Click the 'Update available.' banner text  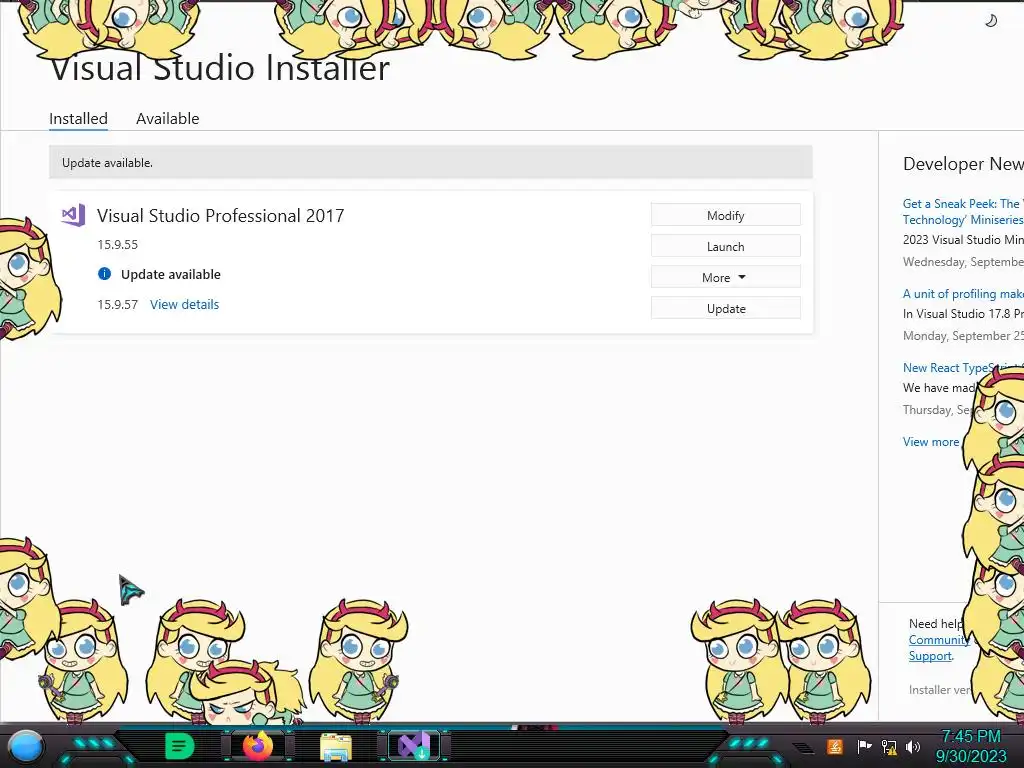coord(107,163)
